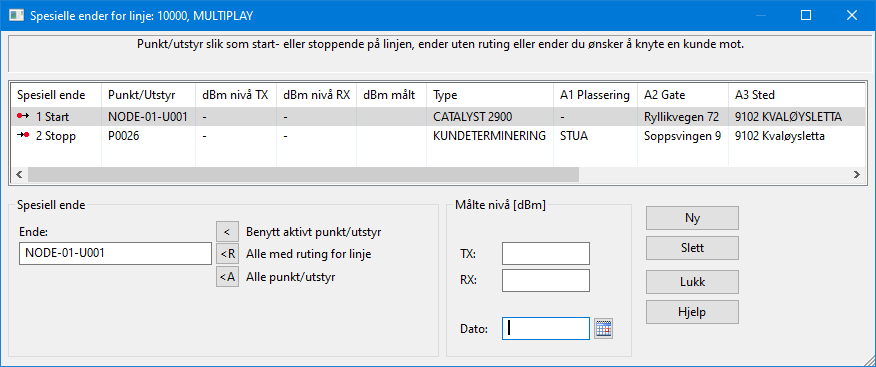Focus the 'Ende' input field
The width and height of the screenshot is (876, 367).
(x=115, y=253)
